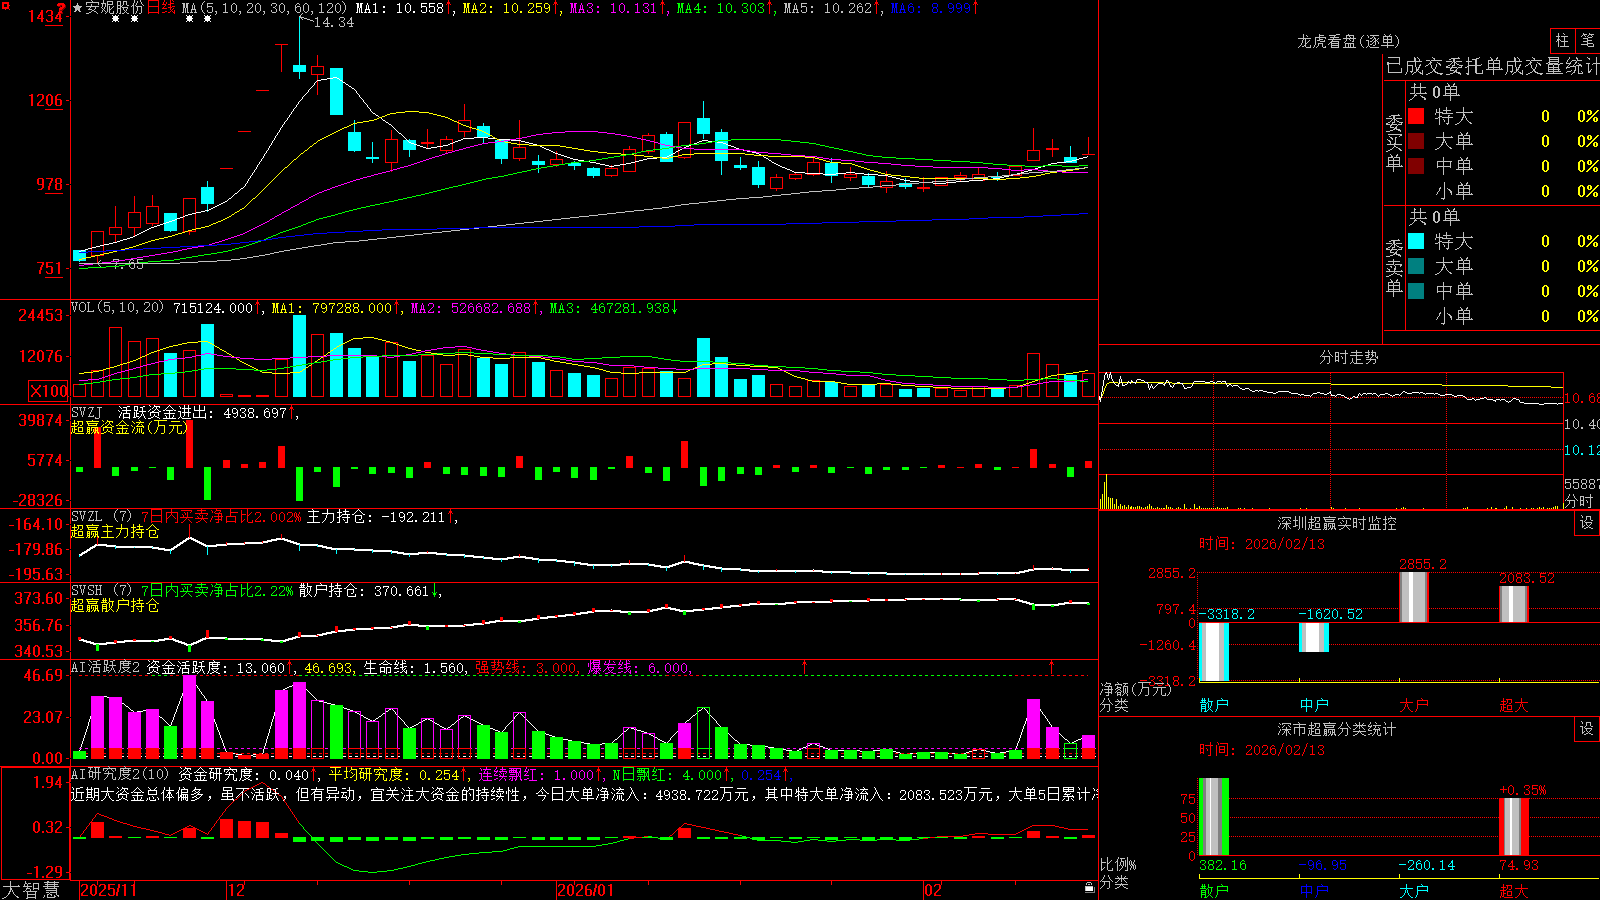
Task: Click the red 特大 buy-order swatch
Action: coord(1416,116)
